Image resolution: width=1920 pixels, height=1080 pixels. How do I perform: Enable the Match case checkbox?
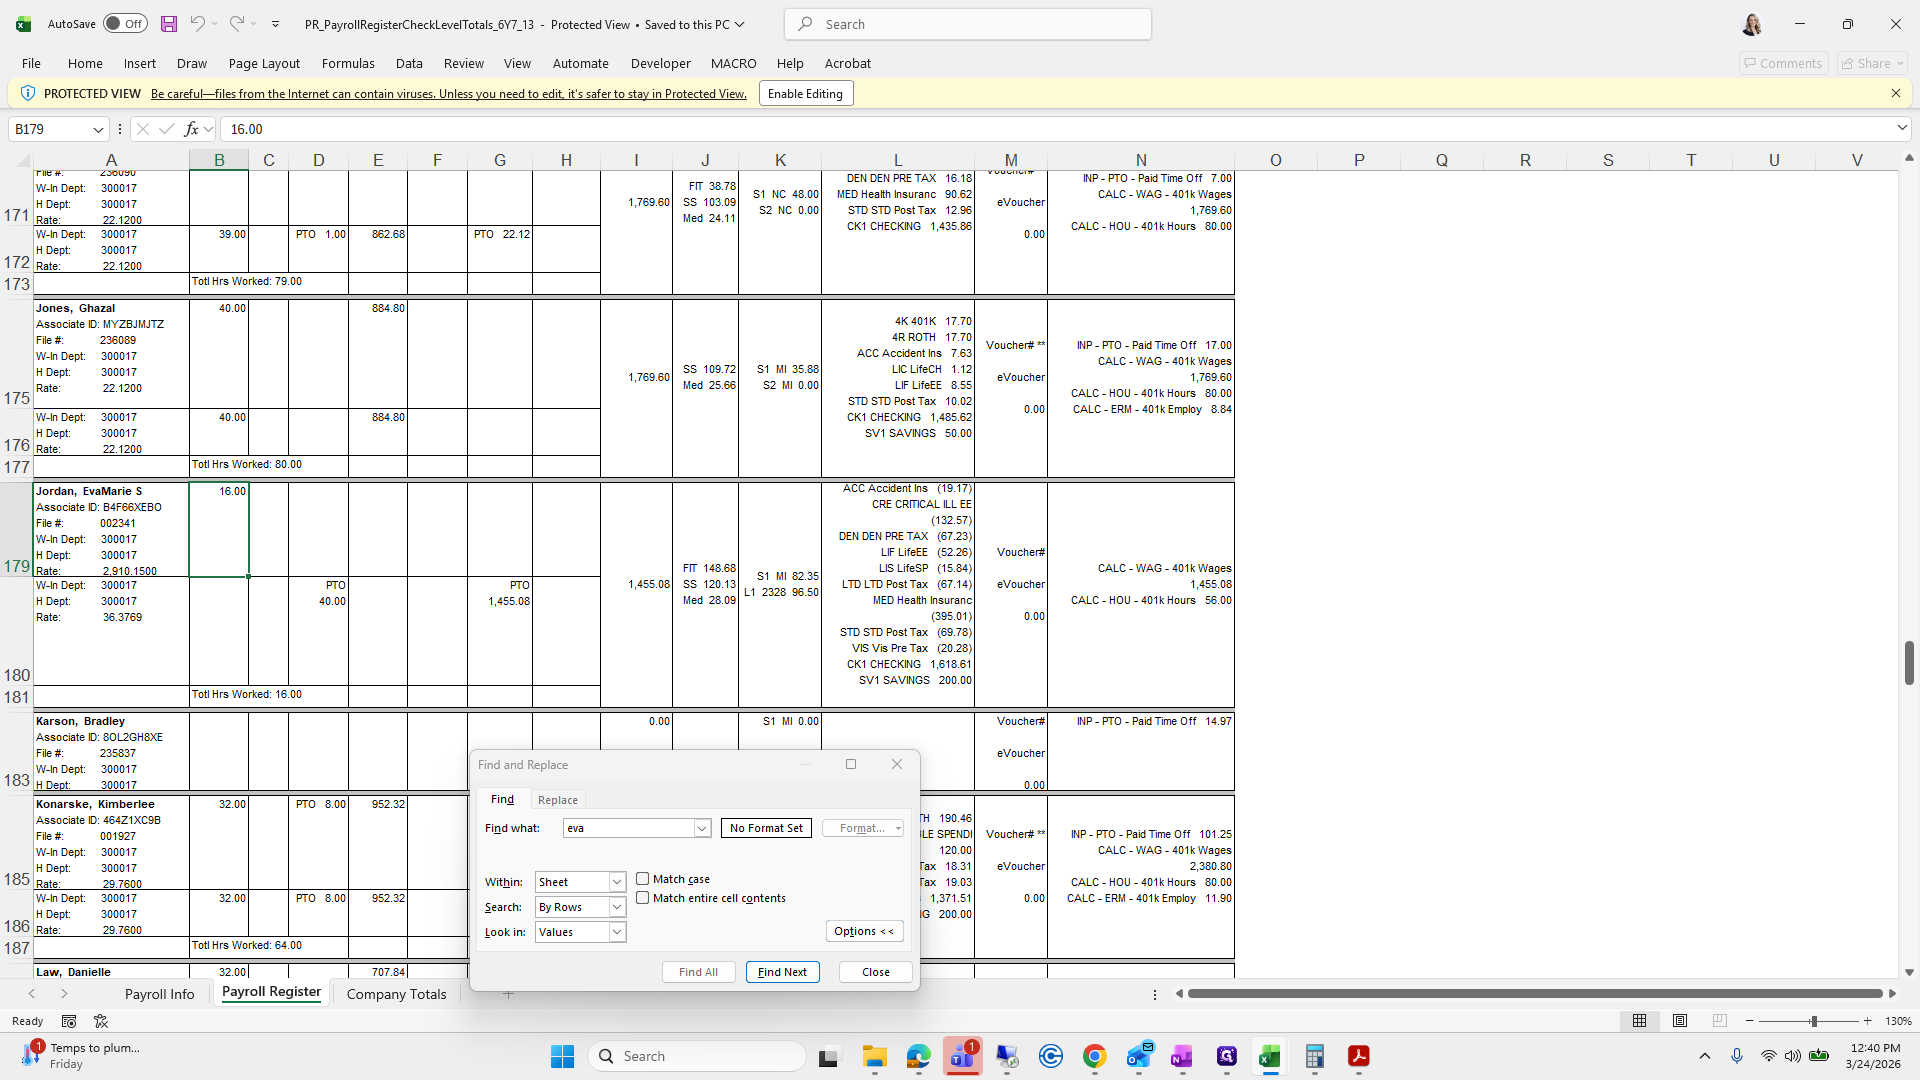click(643, 879)
